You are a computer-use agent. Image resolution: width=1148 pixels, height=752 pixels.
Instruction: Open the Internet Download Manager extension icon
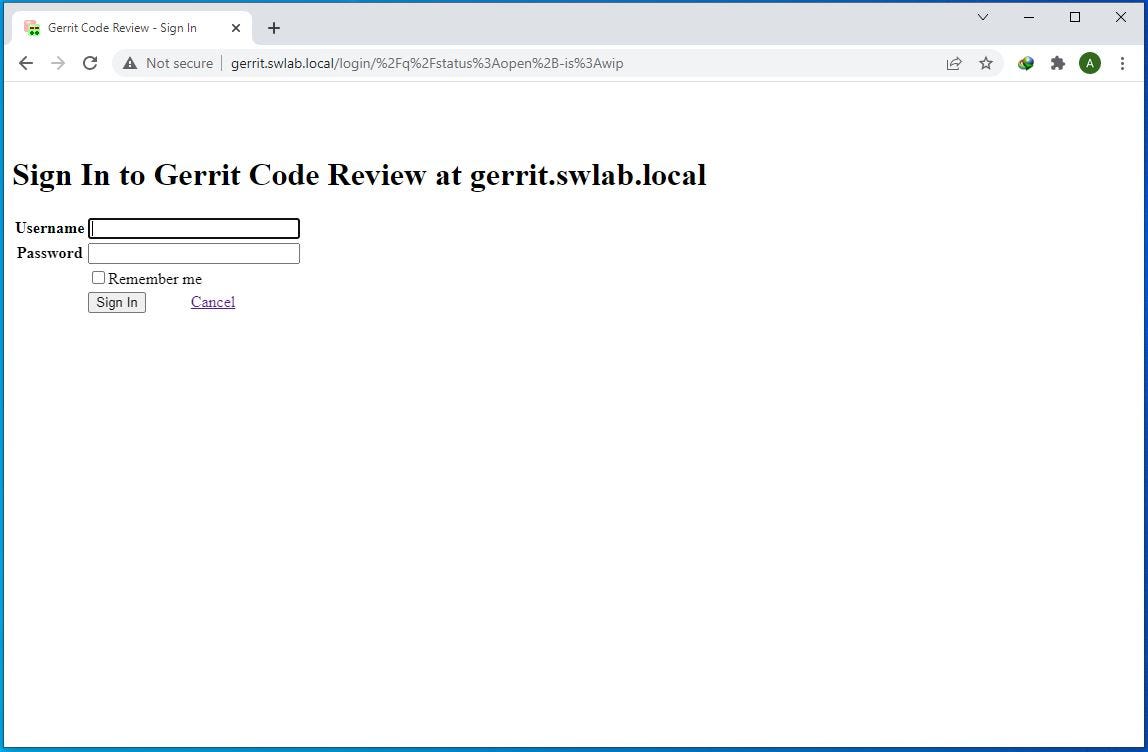coord(1025,63)
